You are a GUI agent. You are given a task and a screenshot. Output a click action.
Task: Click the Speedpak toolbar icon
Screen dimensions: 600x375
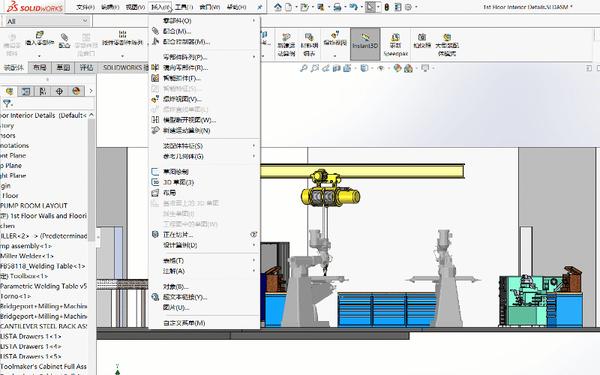click(x=396, y=44)
